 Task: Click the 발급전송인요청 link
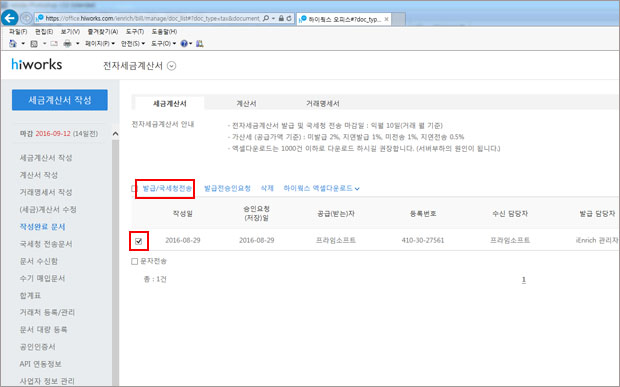(x=227, y=188)
